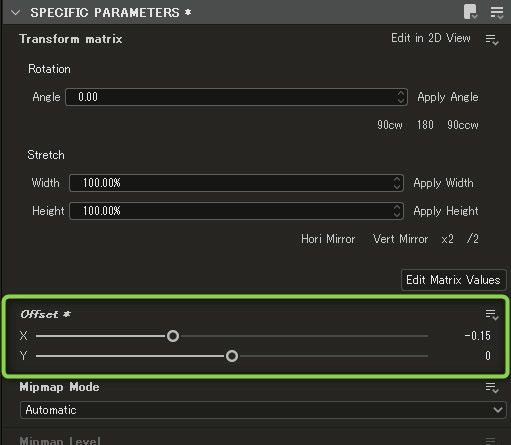Click the Edit Matrix Values button
511x445 pixels.
coord(453,280)
